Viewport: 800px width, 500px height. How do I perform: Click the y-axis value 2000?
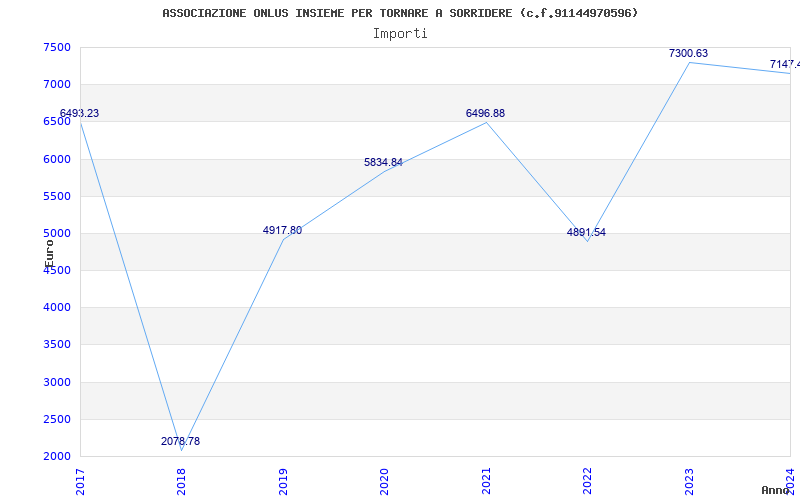57,457
